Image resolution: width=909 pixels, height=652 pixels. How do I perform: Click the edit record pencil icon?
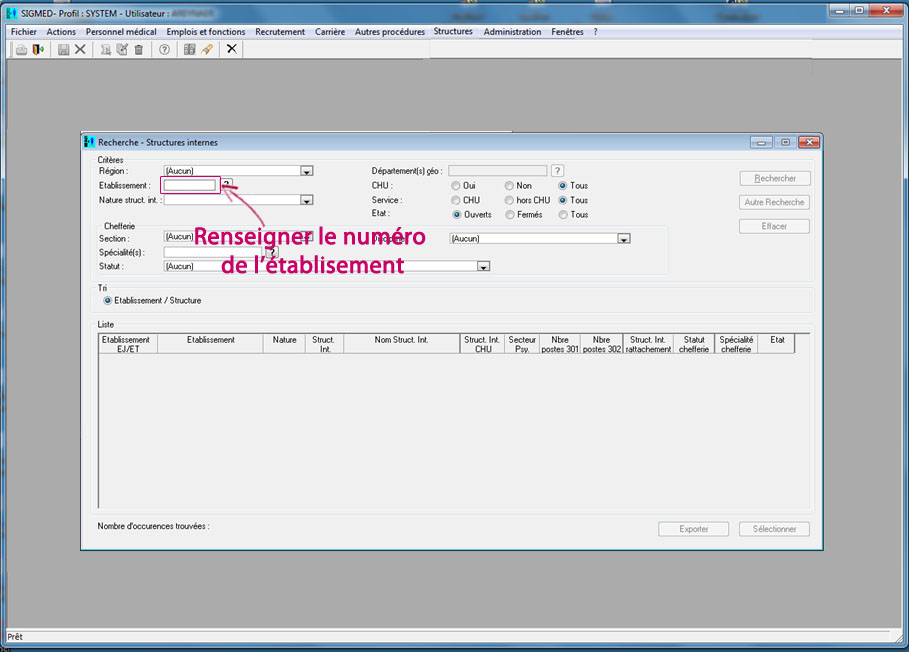click(122, 50)
